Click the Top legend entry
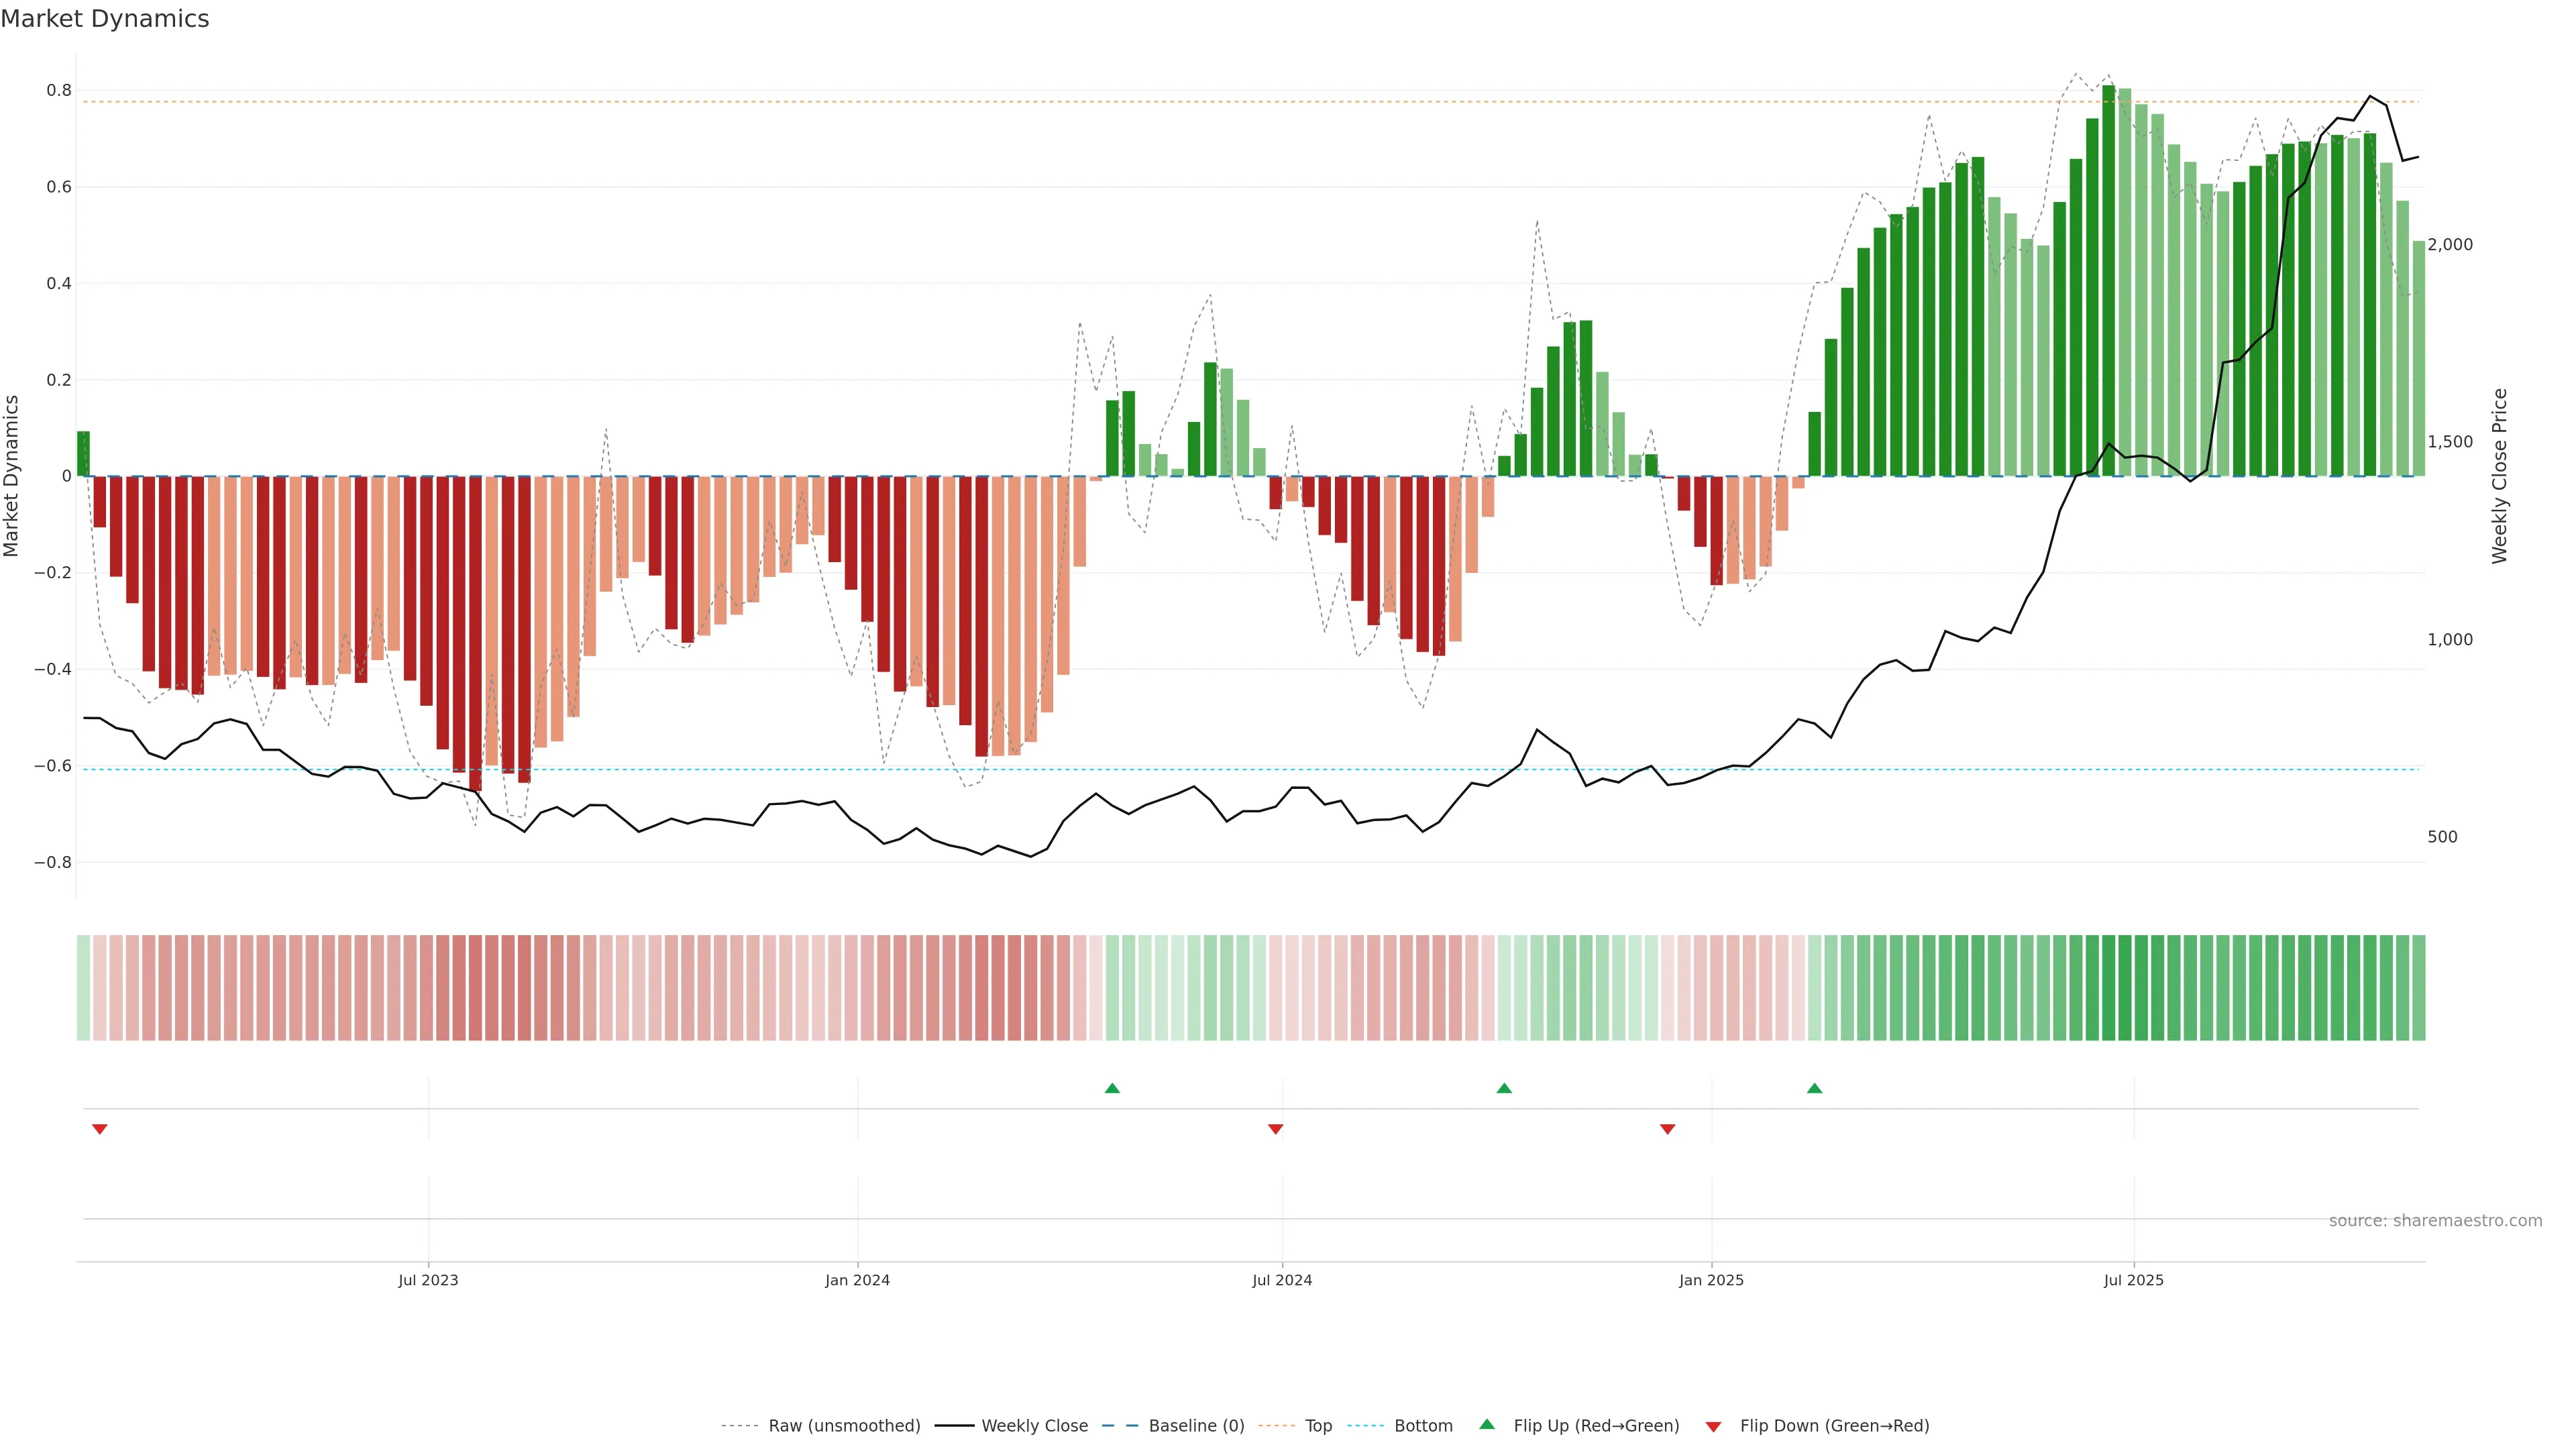Viewport: 2576px width, 1449px height. pyautogui.click(x=1318, y=1426)
